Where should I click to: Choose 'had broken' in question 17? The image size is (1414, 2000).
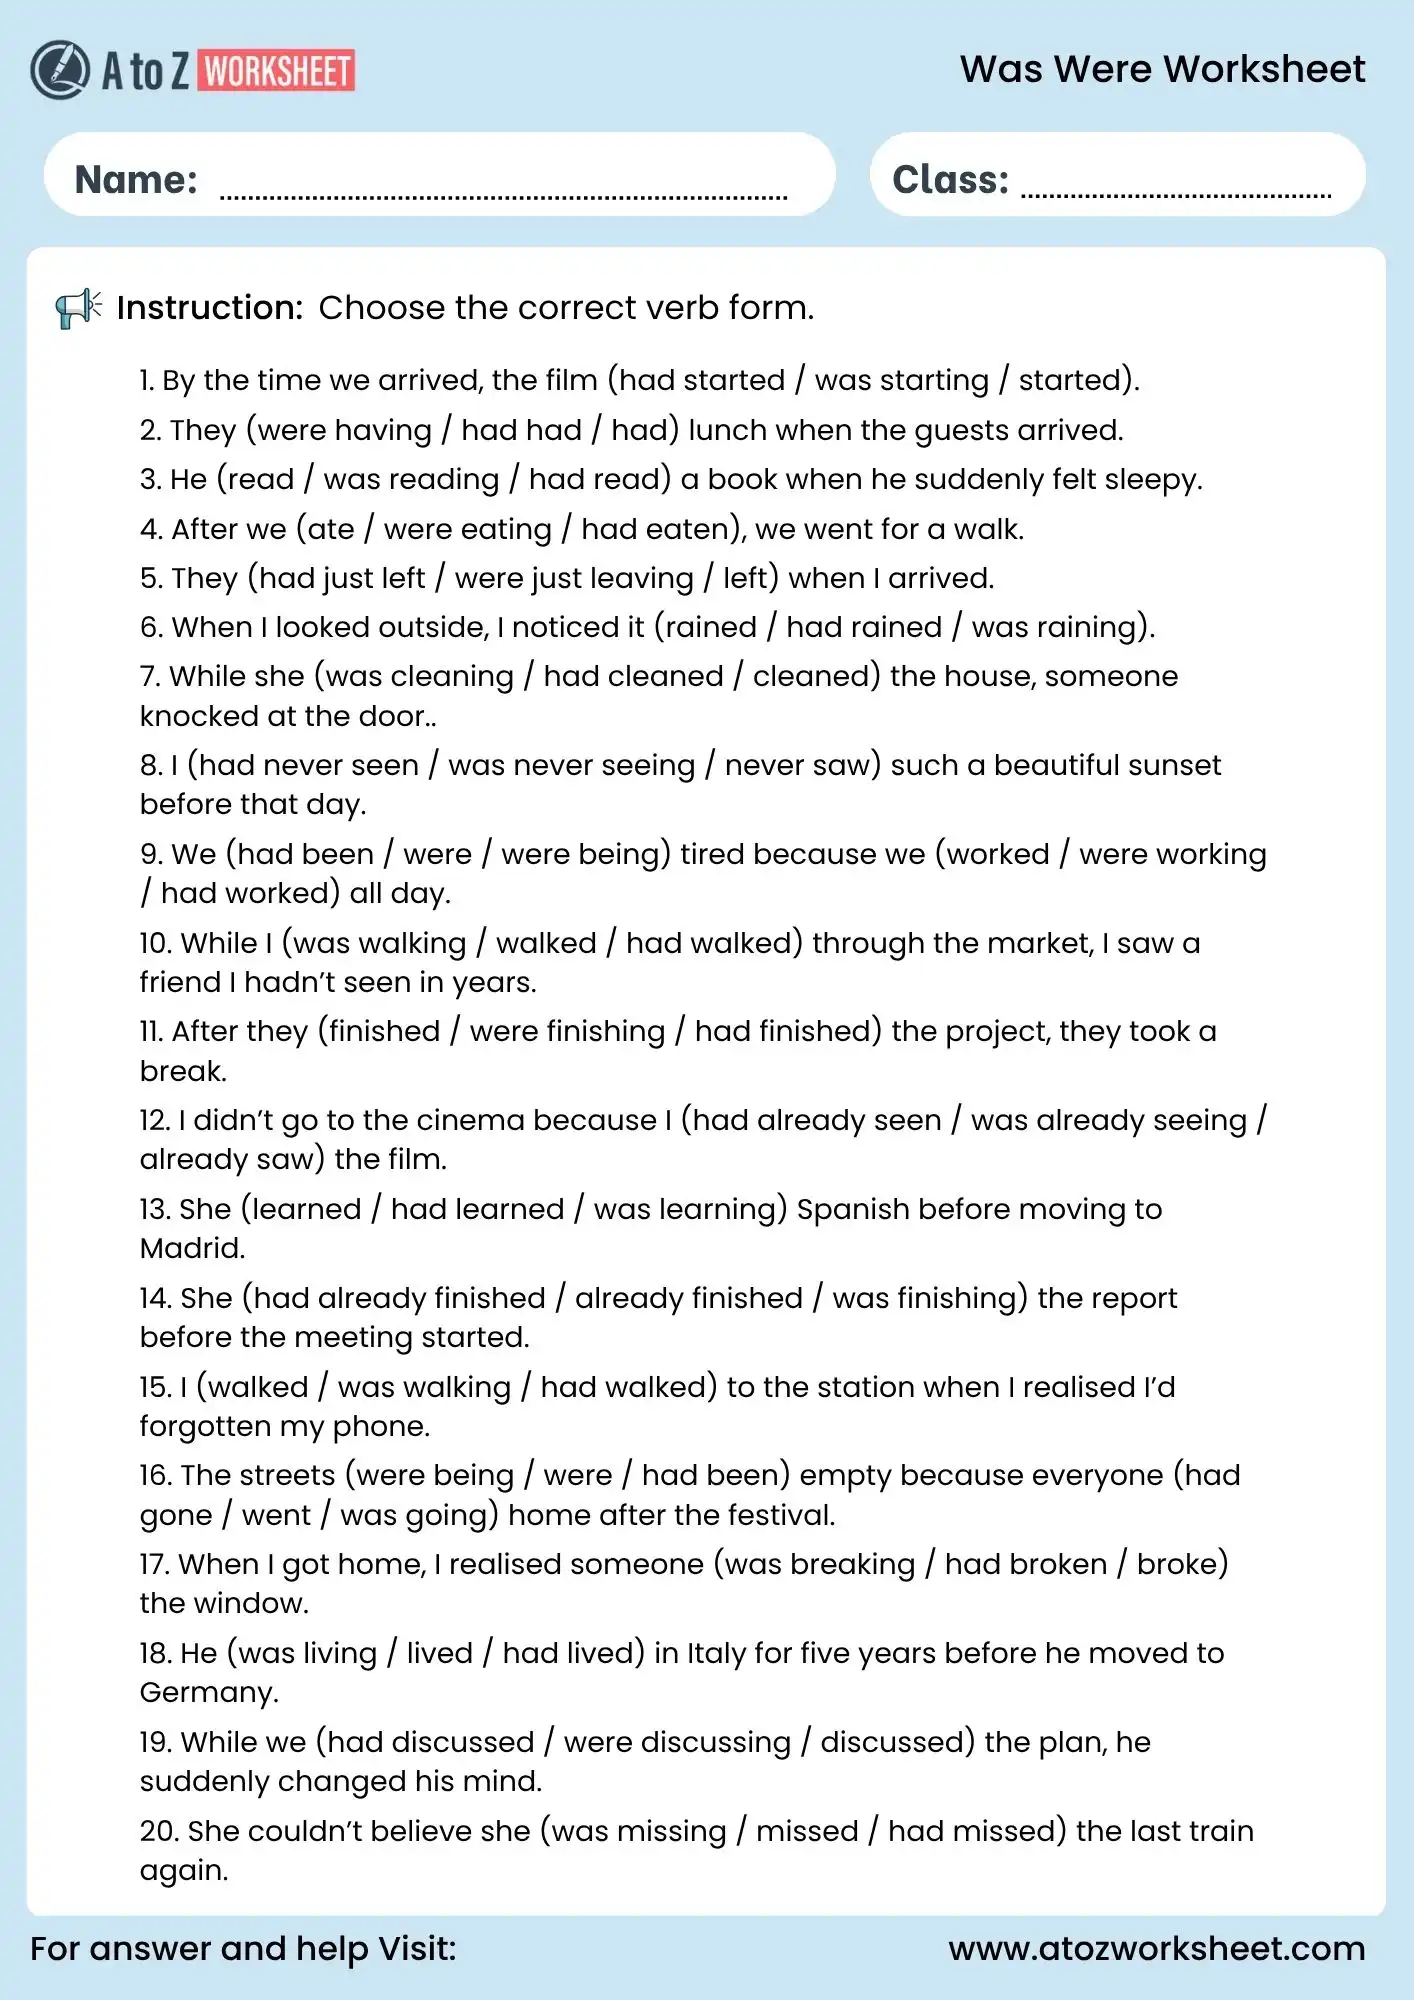pyautogui.click(x=1025, y=1564)
